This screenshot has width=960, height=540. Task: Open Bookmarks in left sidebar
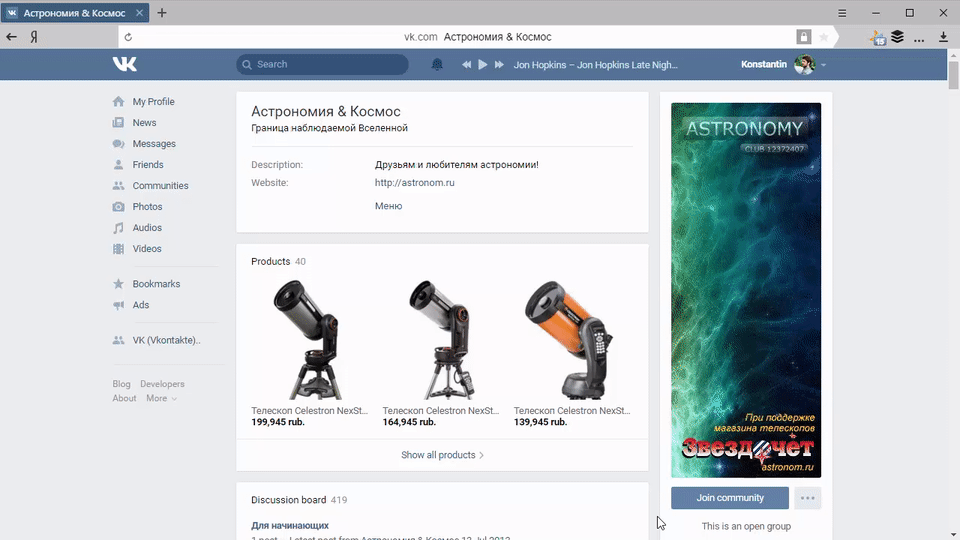pyautogui.click(x=156, y=284)
